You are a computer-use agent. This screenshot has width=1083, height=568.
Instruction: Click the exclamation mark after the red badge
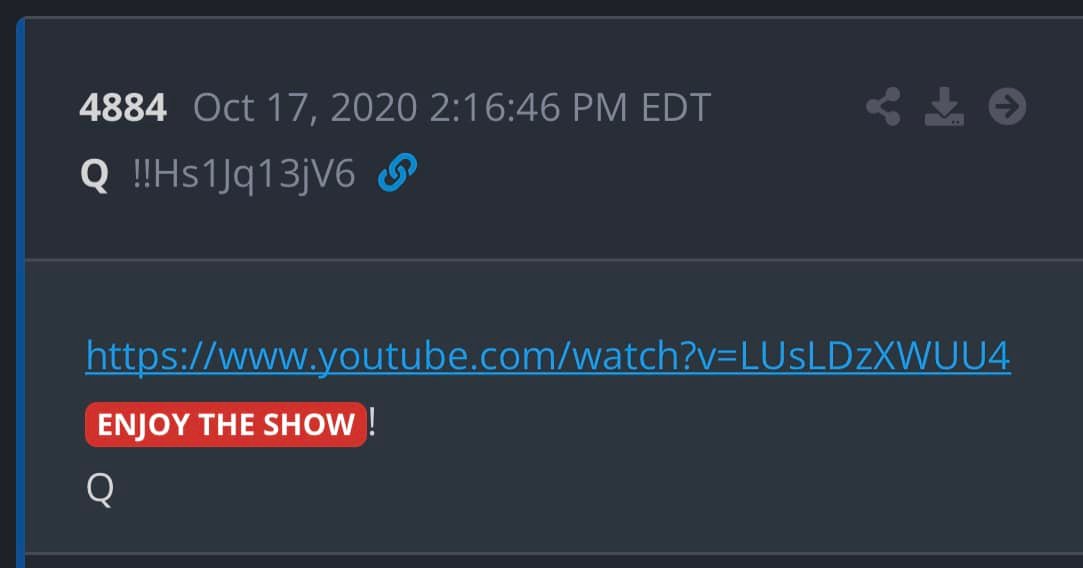[x=372, y=422]
